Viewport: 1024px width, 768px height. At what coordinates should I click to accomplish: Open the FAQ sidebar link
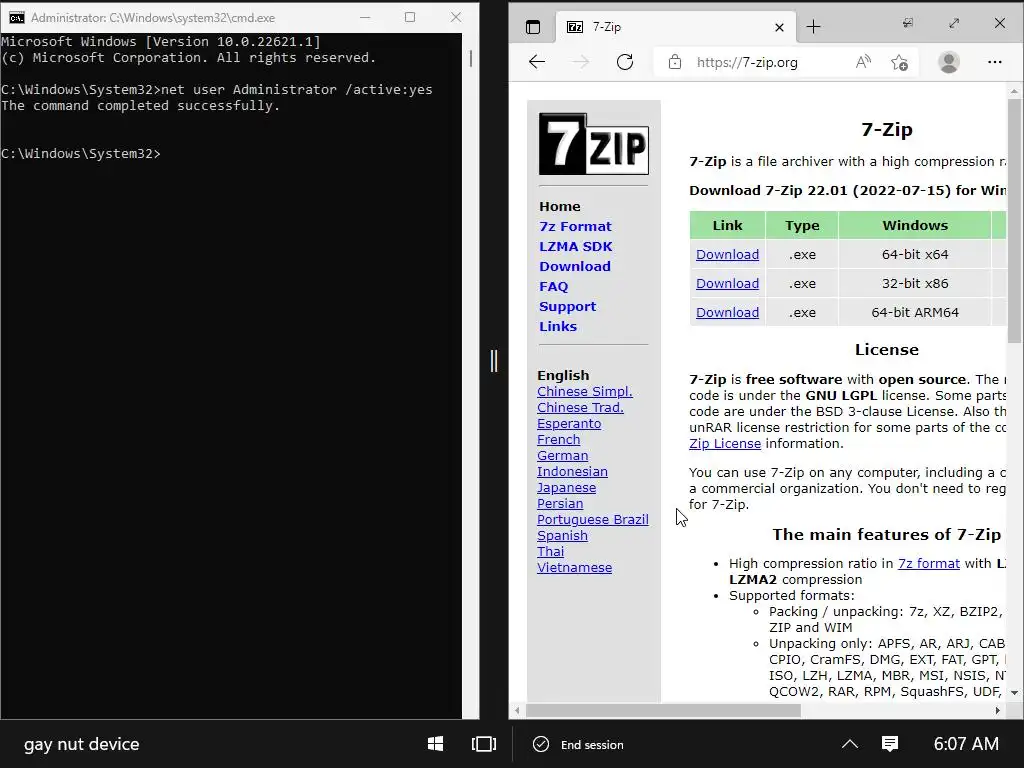click(x=553, y=287)
